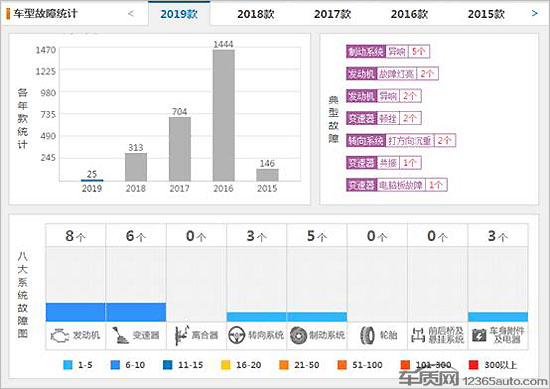This screenshot has width=550, height=389.
Task: Click the body accessories and electrics (车身附件及电器) icon
Action: pyautogui.click(x=479, y=335)
